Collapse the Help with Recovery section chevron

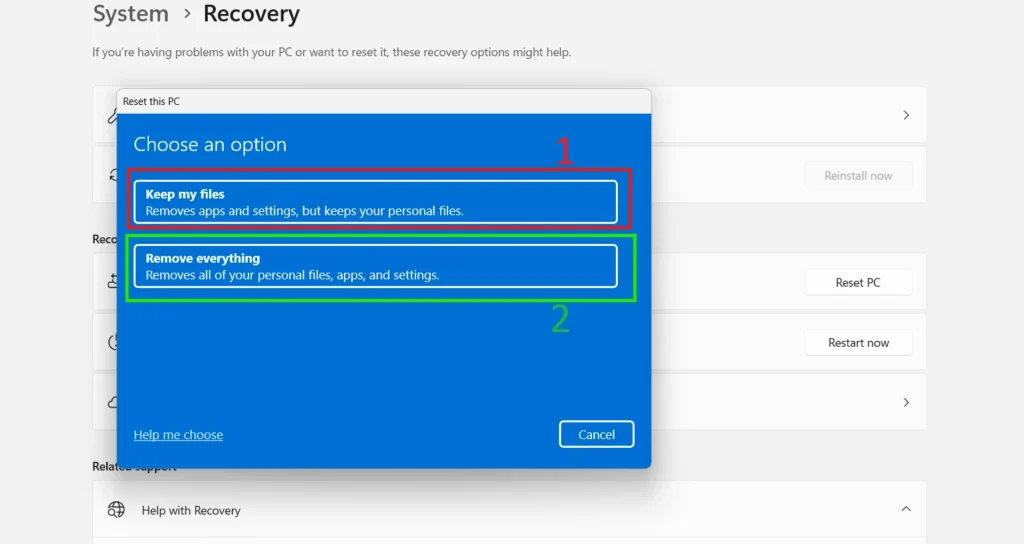click(906, 509)
